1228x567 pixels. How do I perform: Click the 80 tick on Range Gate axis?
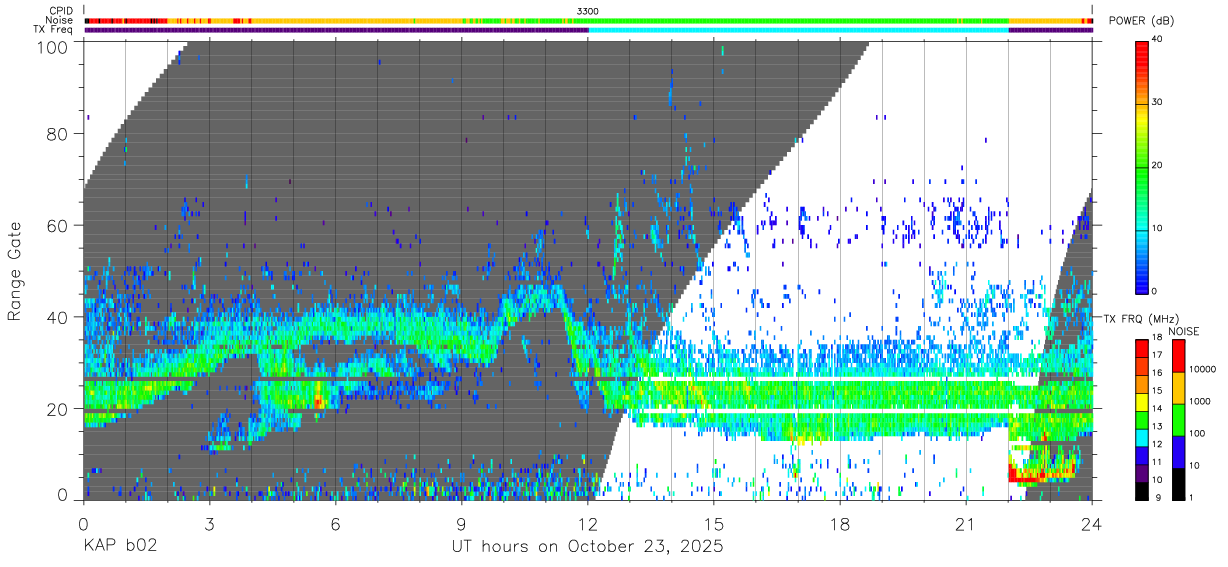tap(57, 134)
